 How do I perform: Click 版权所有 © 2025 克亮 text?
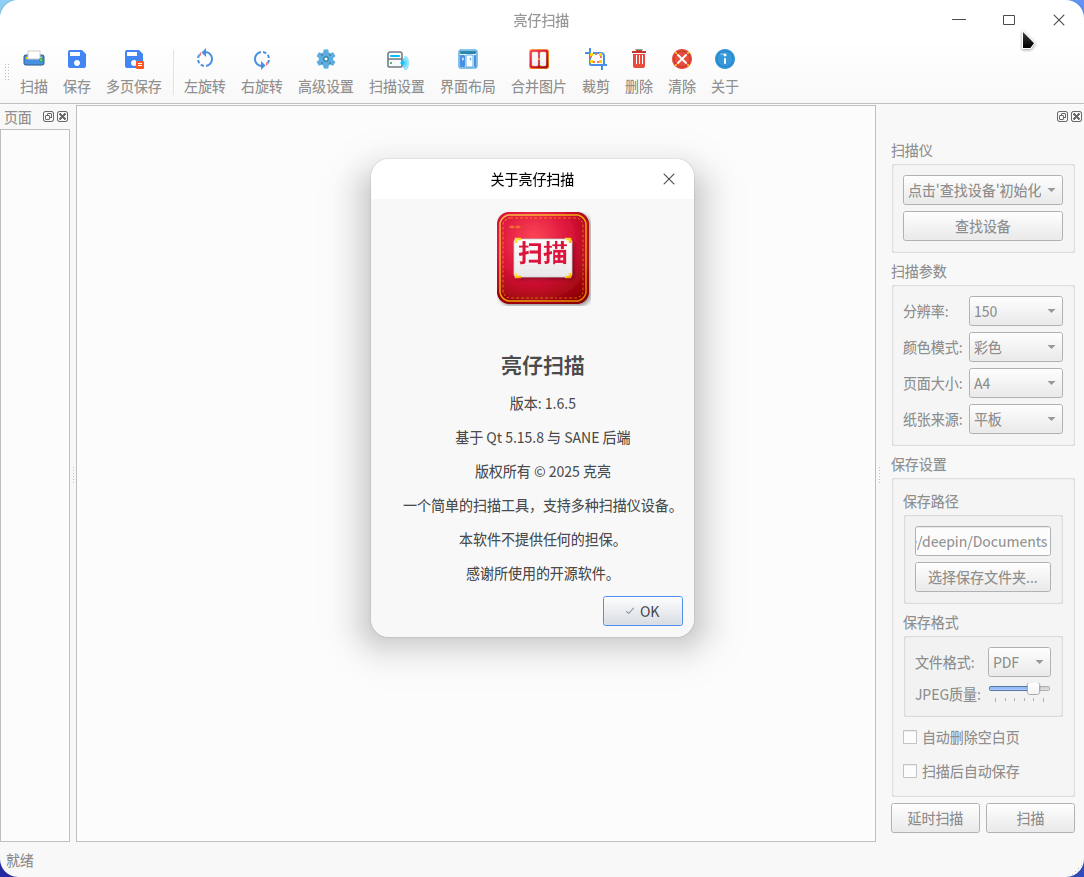543,472
